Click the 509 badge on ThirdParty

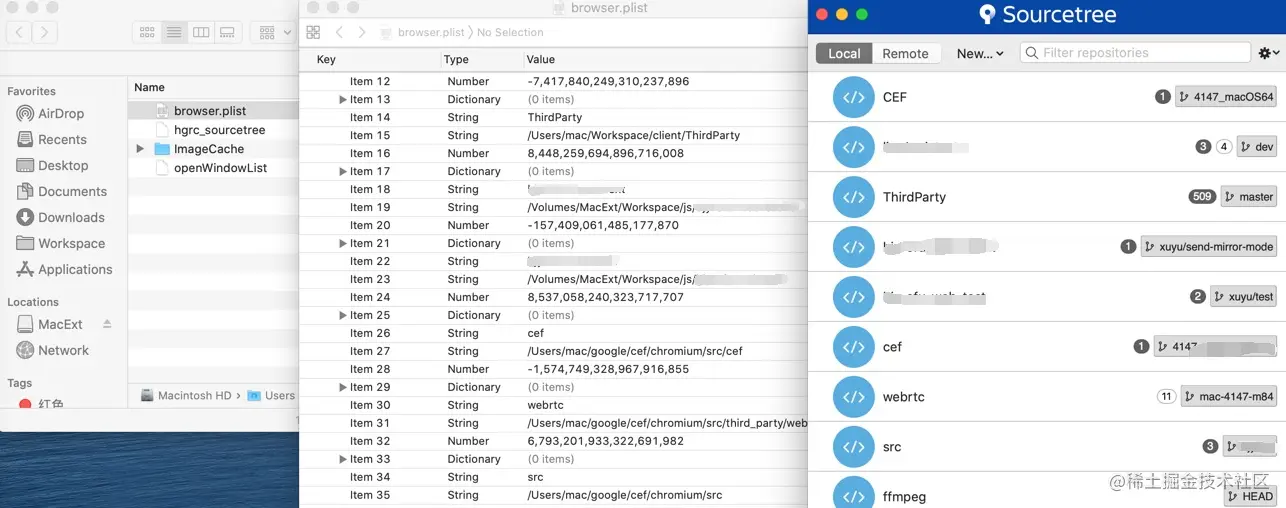(1202, 197)
